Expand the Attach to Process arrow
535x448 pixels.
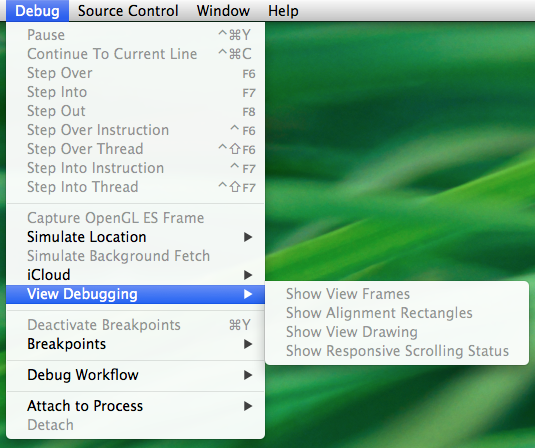(x=248, y=406)
